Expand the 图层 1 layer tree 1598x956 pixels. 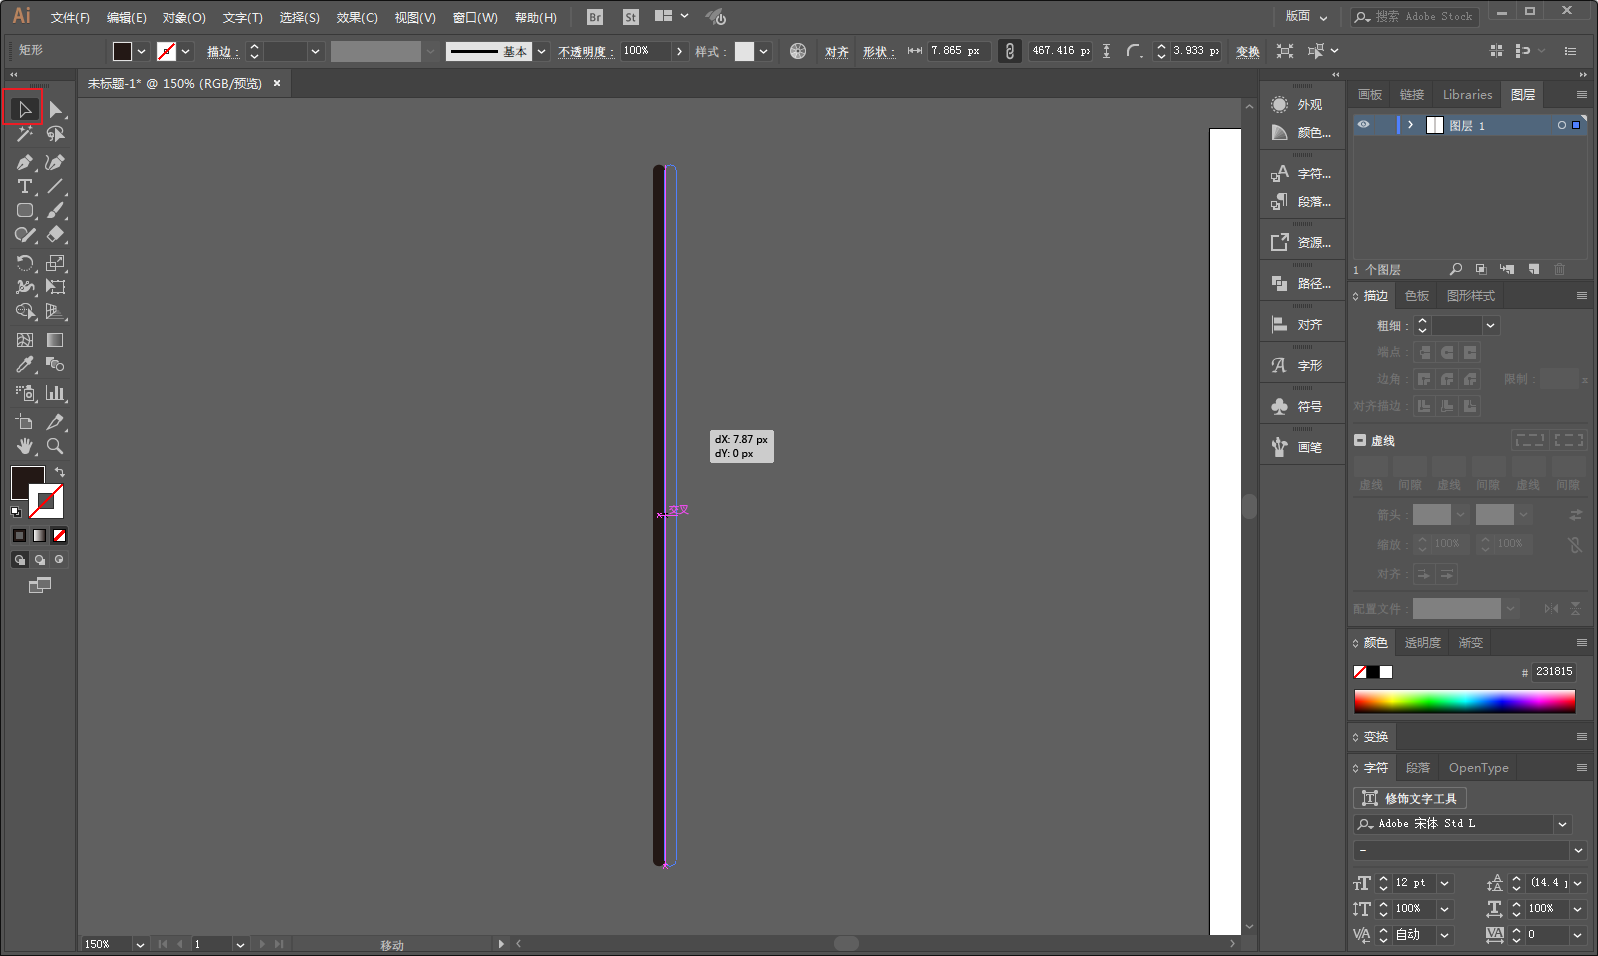tap(1410, 125)
